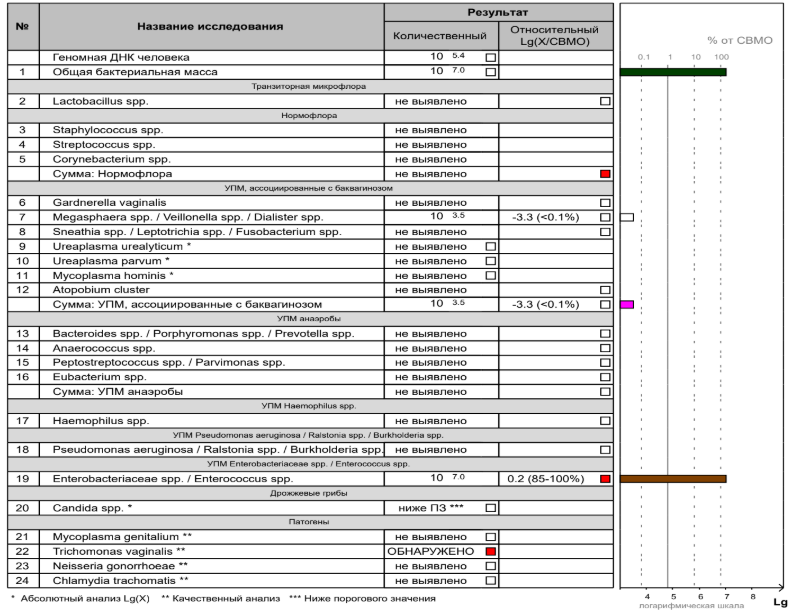Click the magenta bar for bacvaginosis sum
This screenshot has height=612, width=803.
pos(627,305)
